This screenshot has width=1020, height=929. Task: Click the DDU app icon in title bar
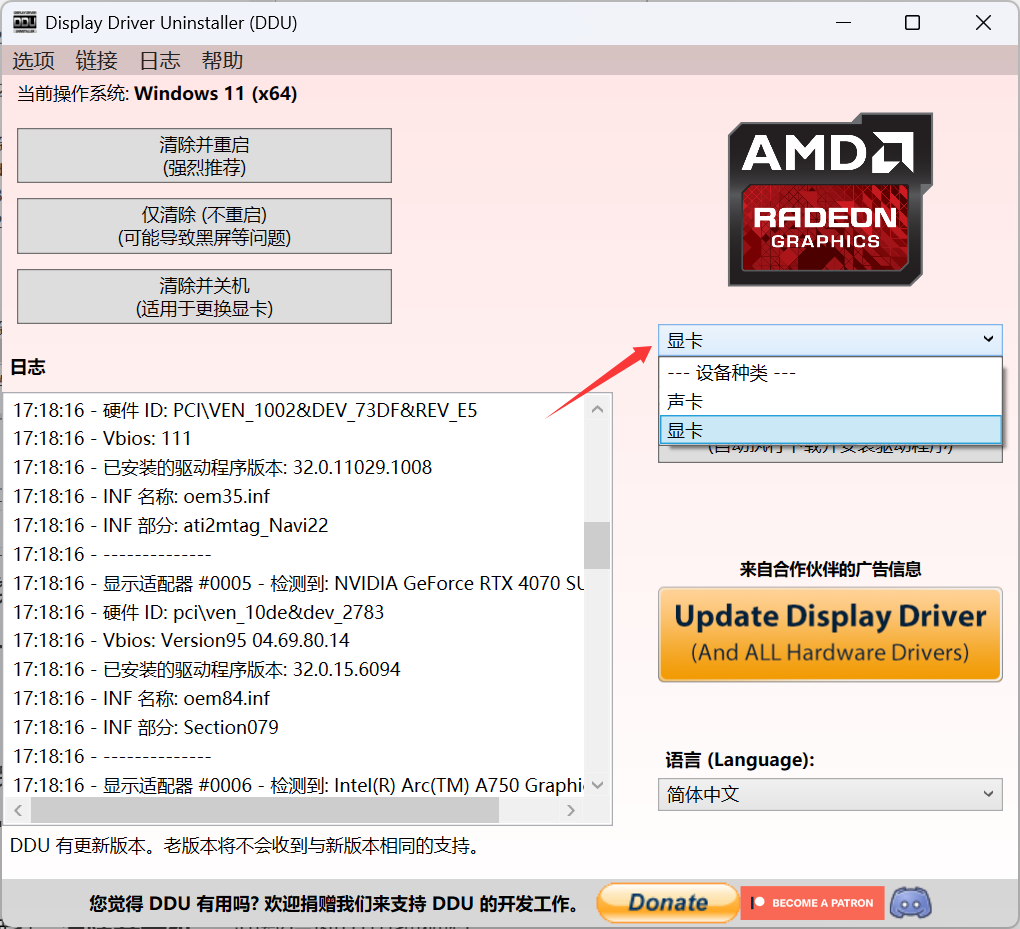tap(25, 23)
